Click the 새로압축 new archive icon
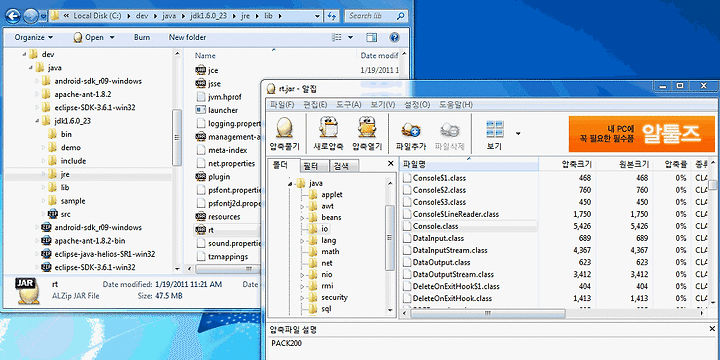 [x=328, y=127]
